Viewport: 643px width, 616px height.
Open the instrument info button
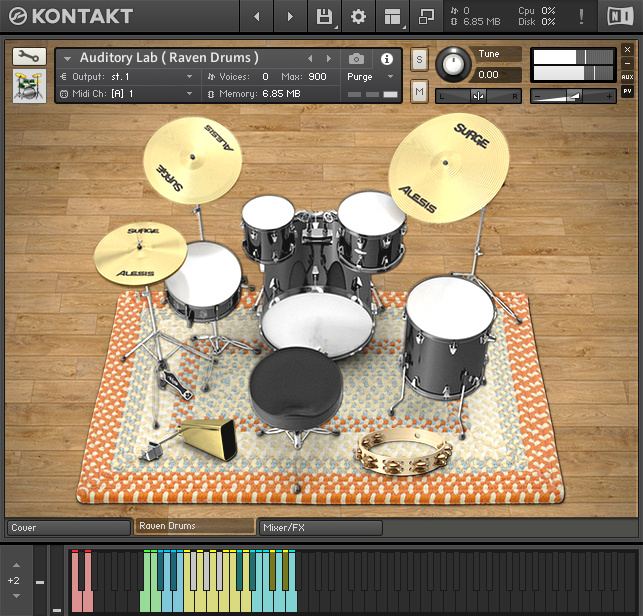(386, 59)
